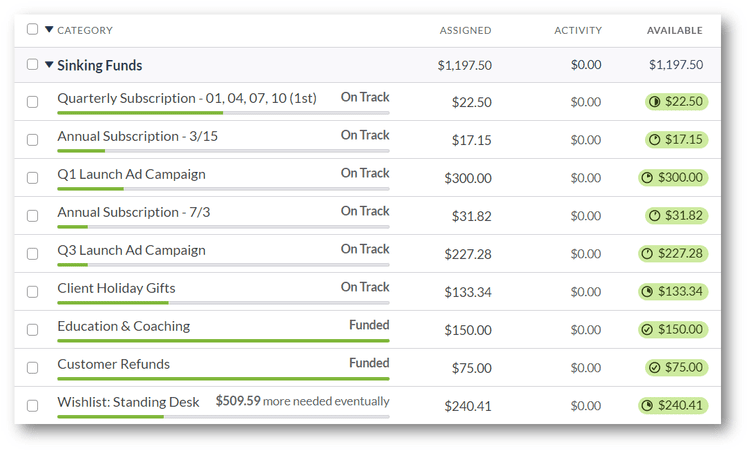Open the Client Holiday Gifts category

pos(116,288)
